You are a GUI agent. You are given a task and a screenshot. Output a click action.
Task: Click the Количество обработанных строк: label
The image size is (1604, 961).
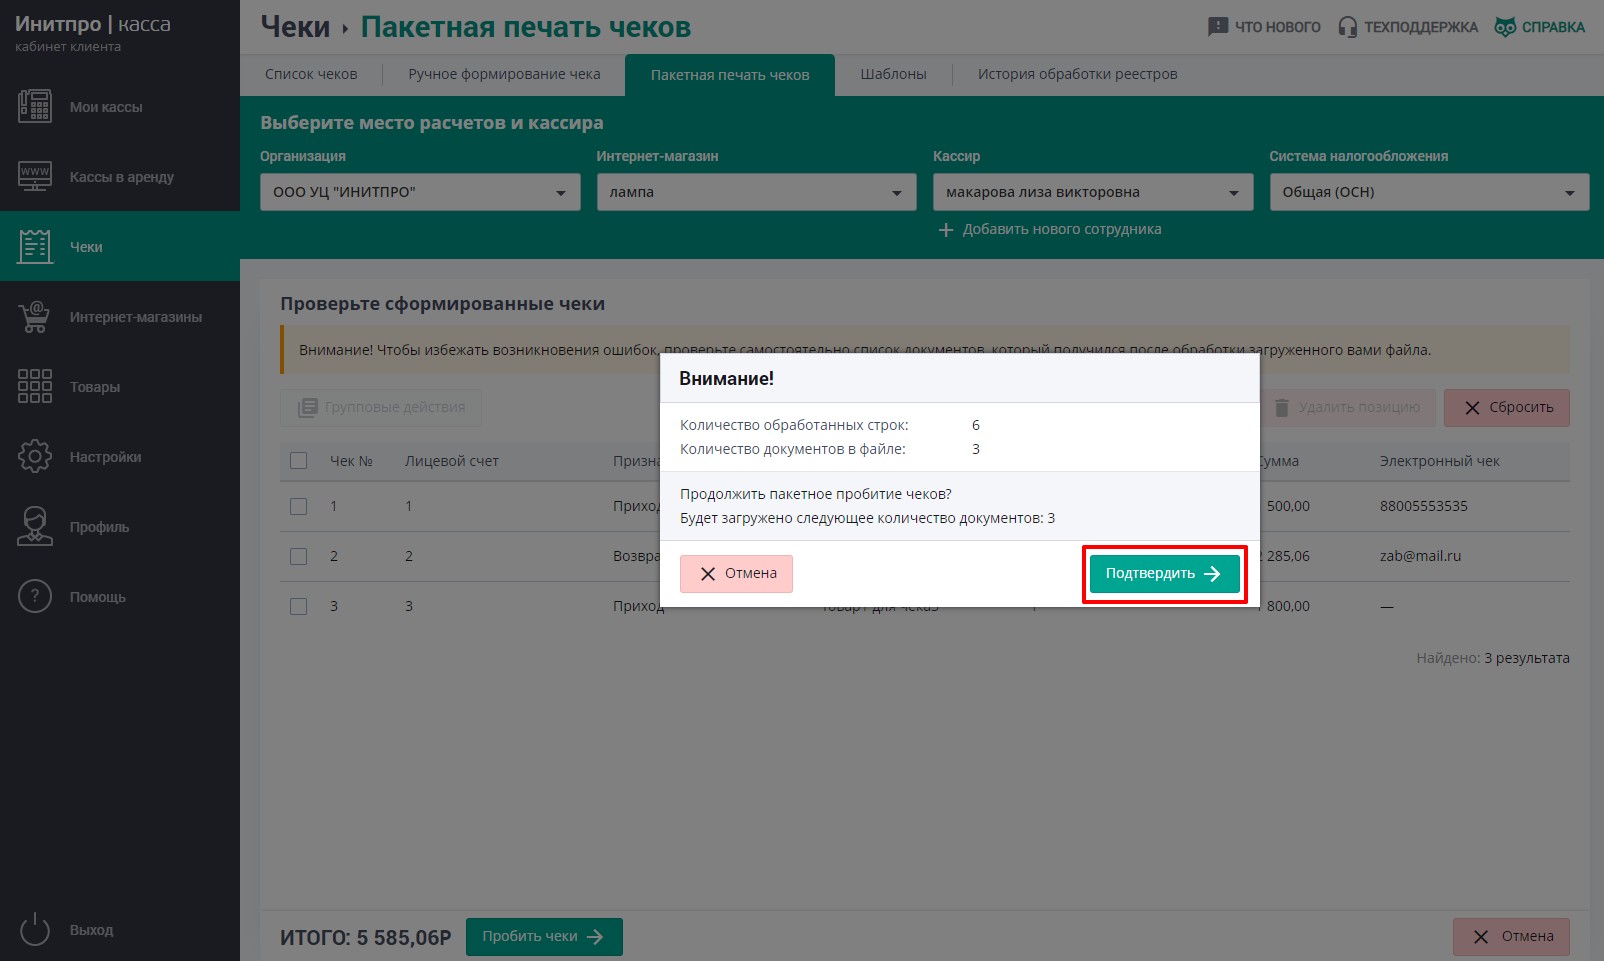[x=794, y=425]
